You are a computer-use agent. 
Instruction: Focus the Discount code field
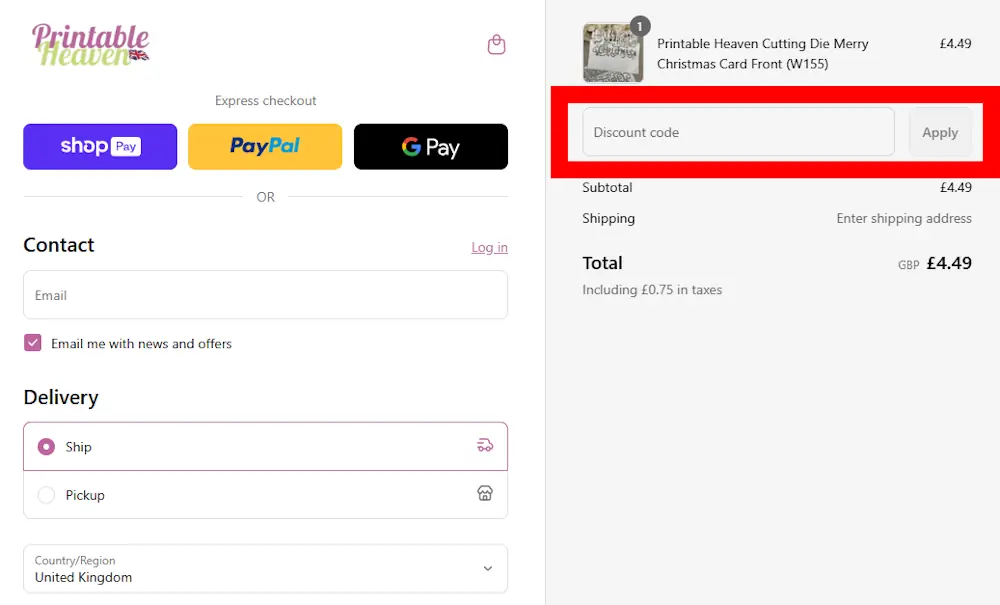click(x=738, y=132)
